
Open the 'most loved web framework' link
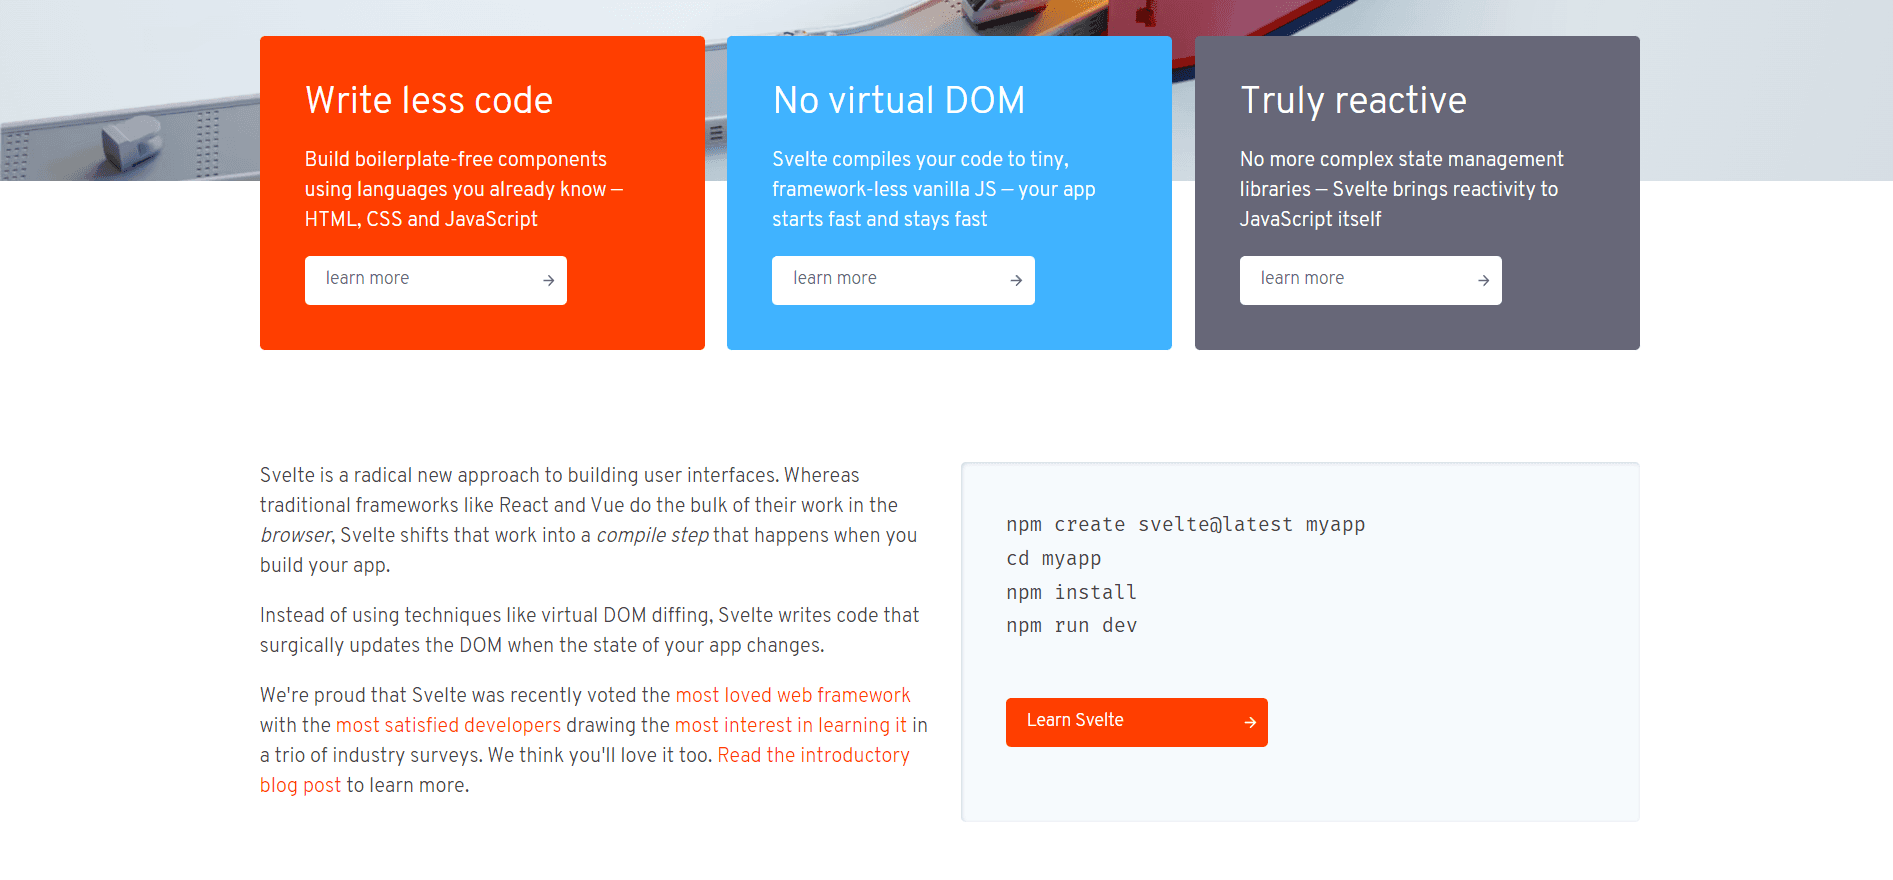[x=792, y=695]
